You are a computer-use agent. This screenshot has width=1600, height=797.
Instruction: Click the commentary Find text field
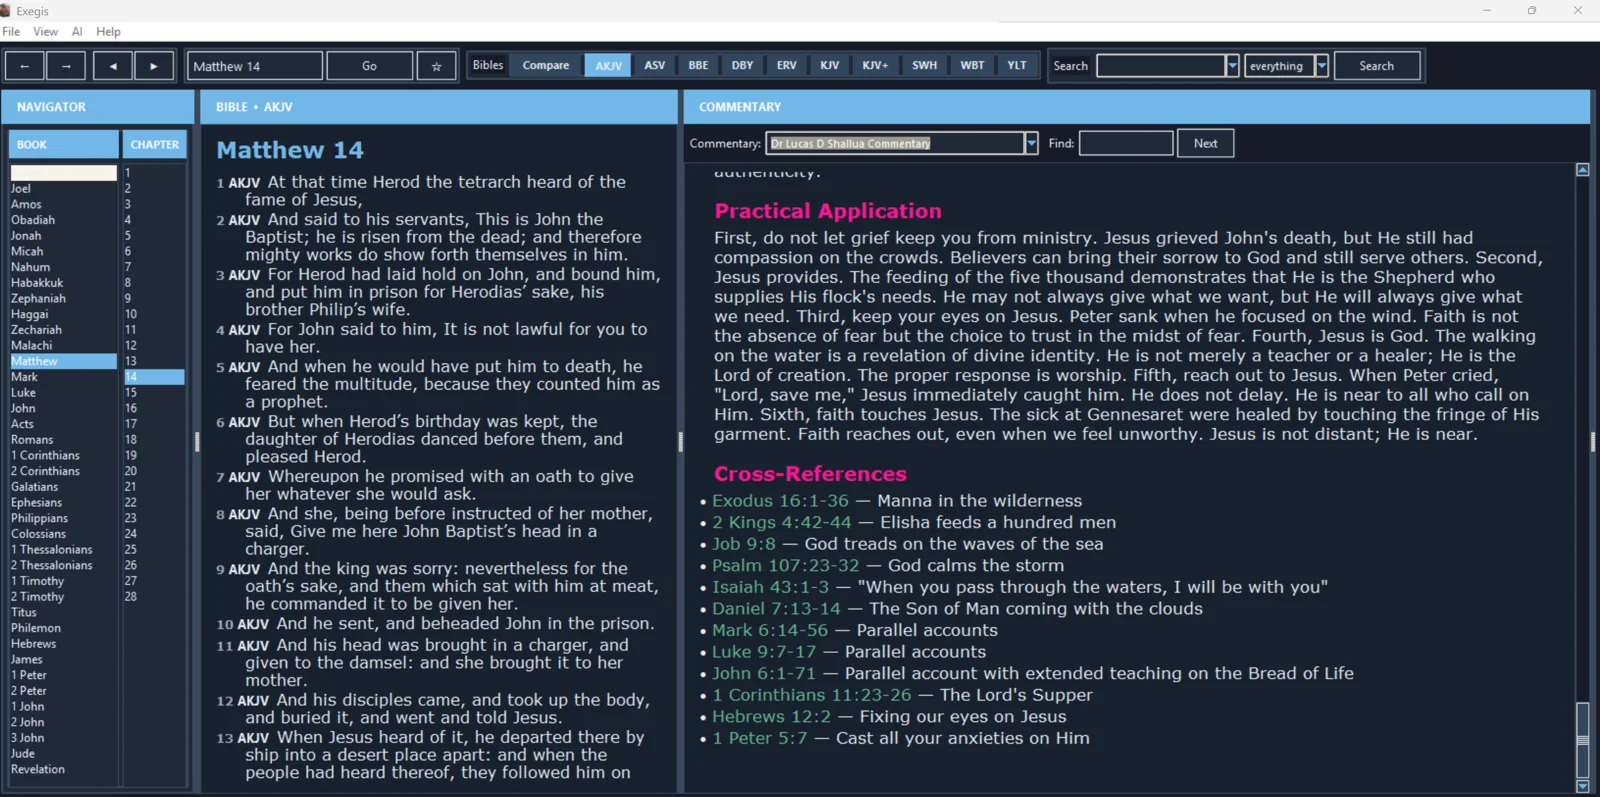(1125, 143)
